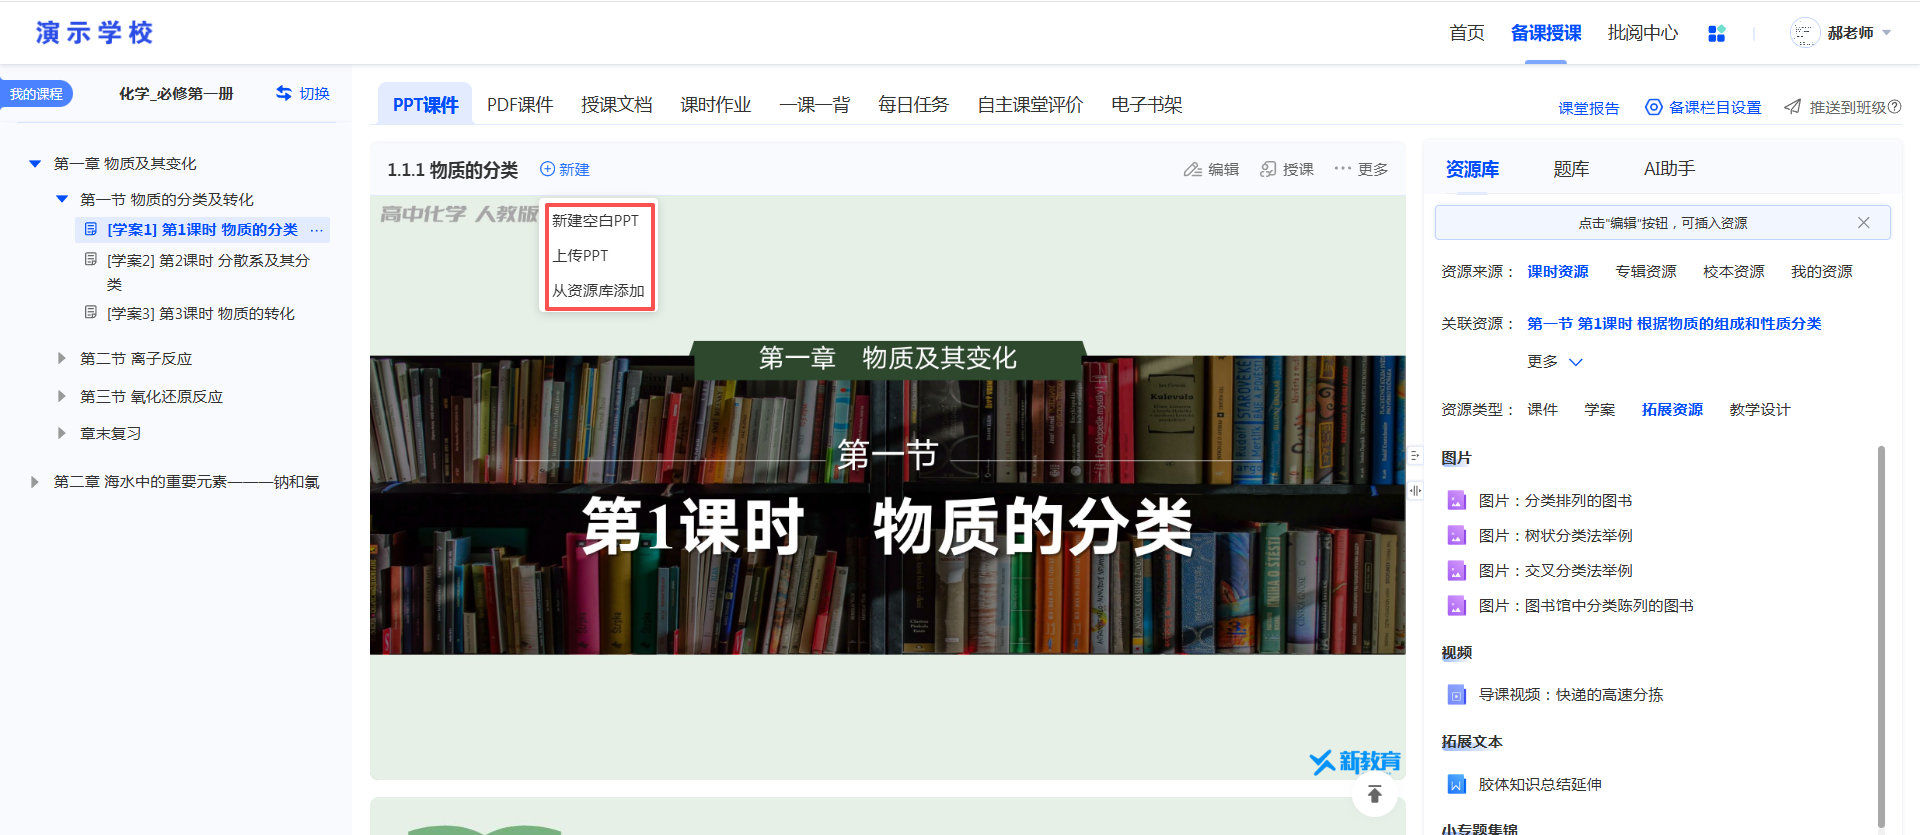Viewport: 1920px width, 835px height.
Task: Expand 更多 related resources chevron
Action: point(1576,362)
